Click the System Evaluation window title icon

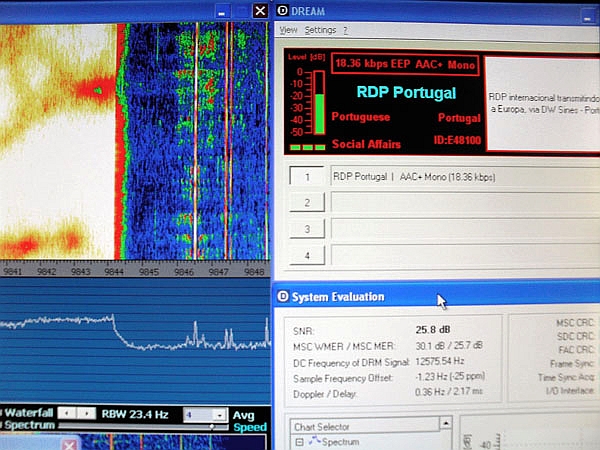click(x=283, y=296)
